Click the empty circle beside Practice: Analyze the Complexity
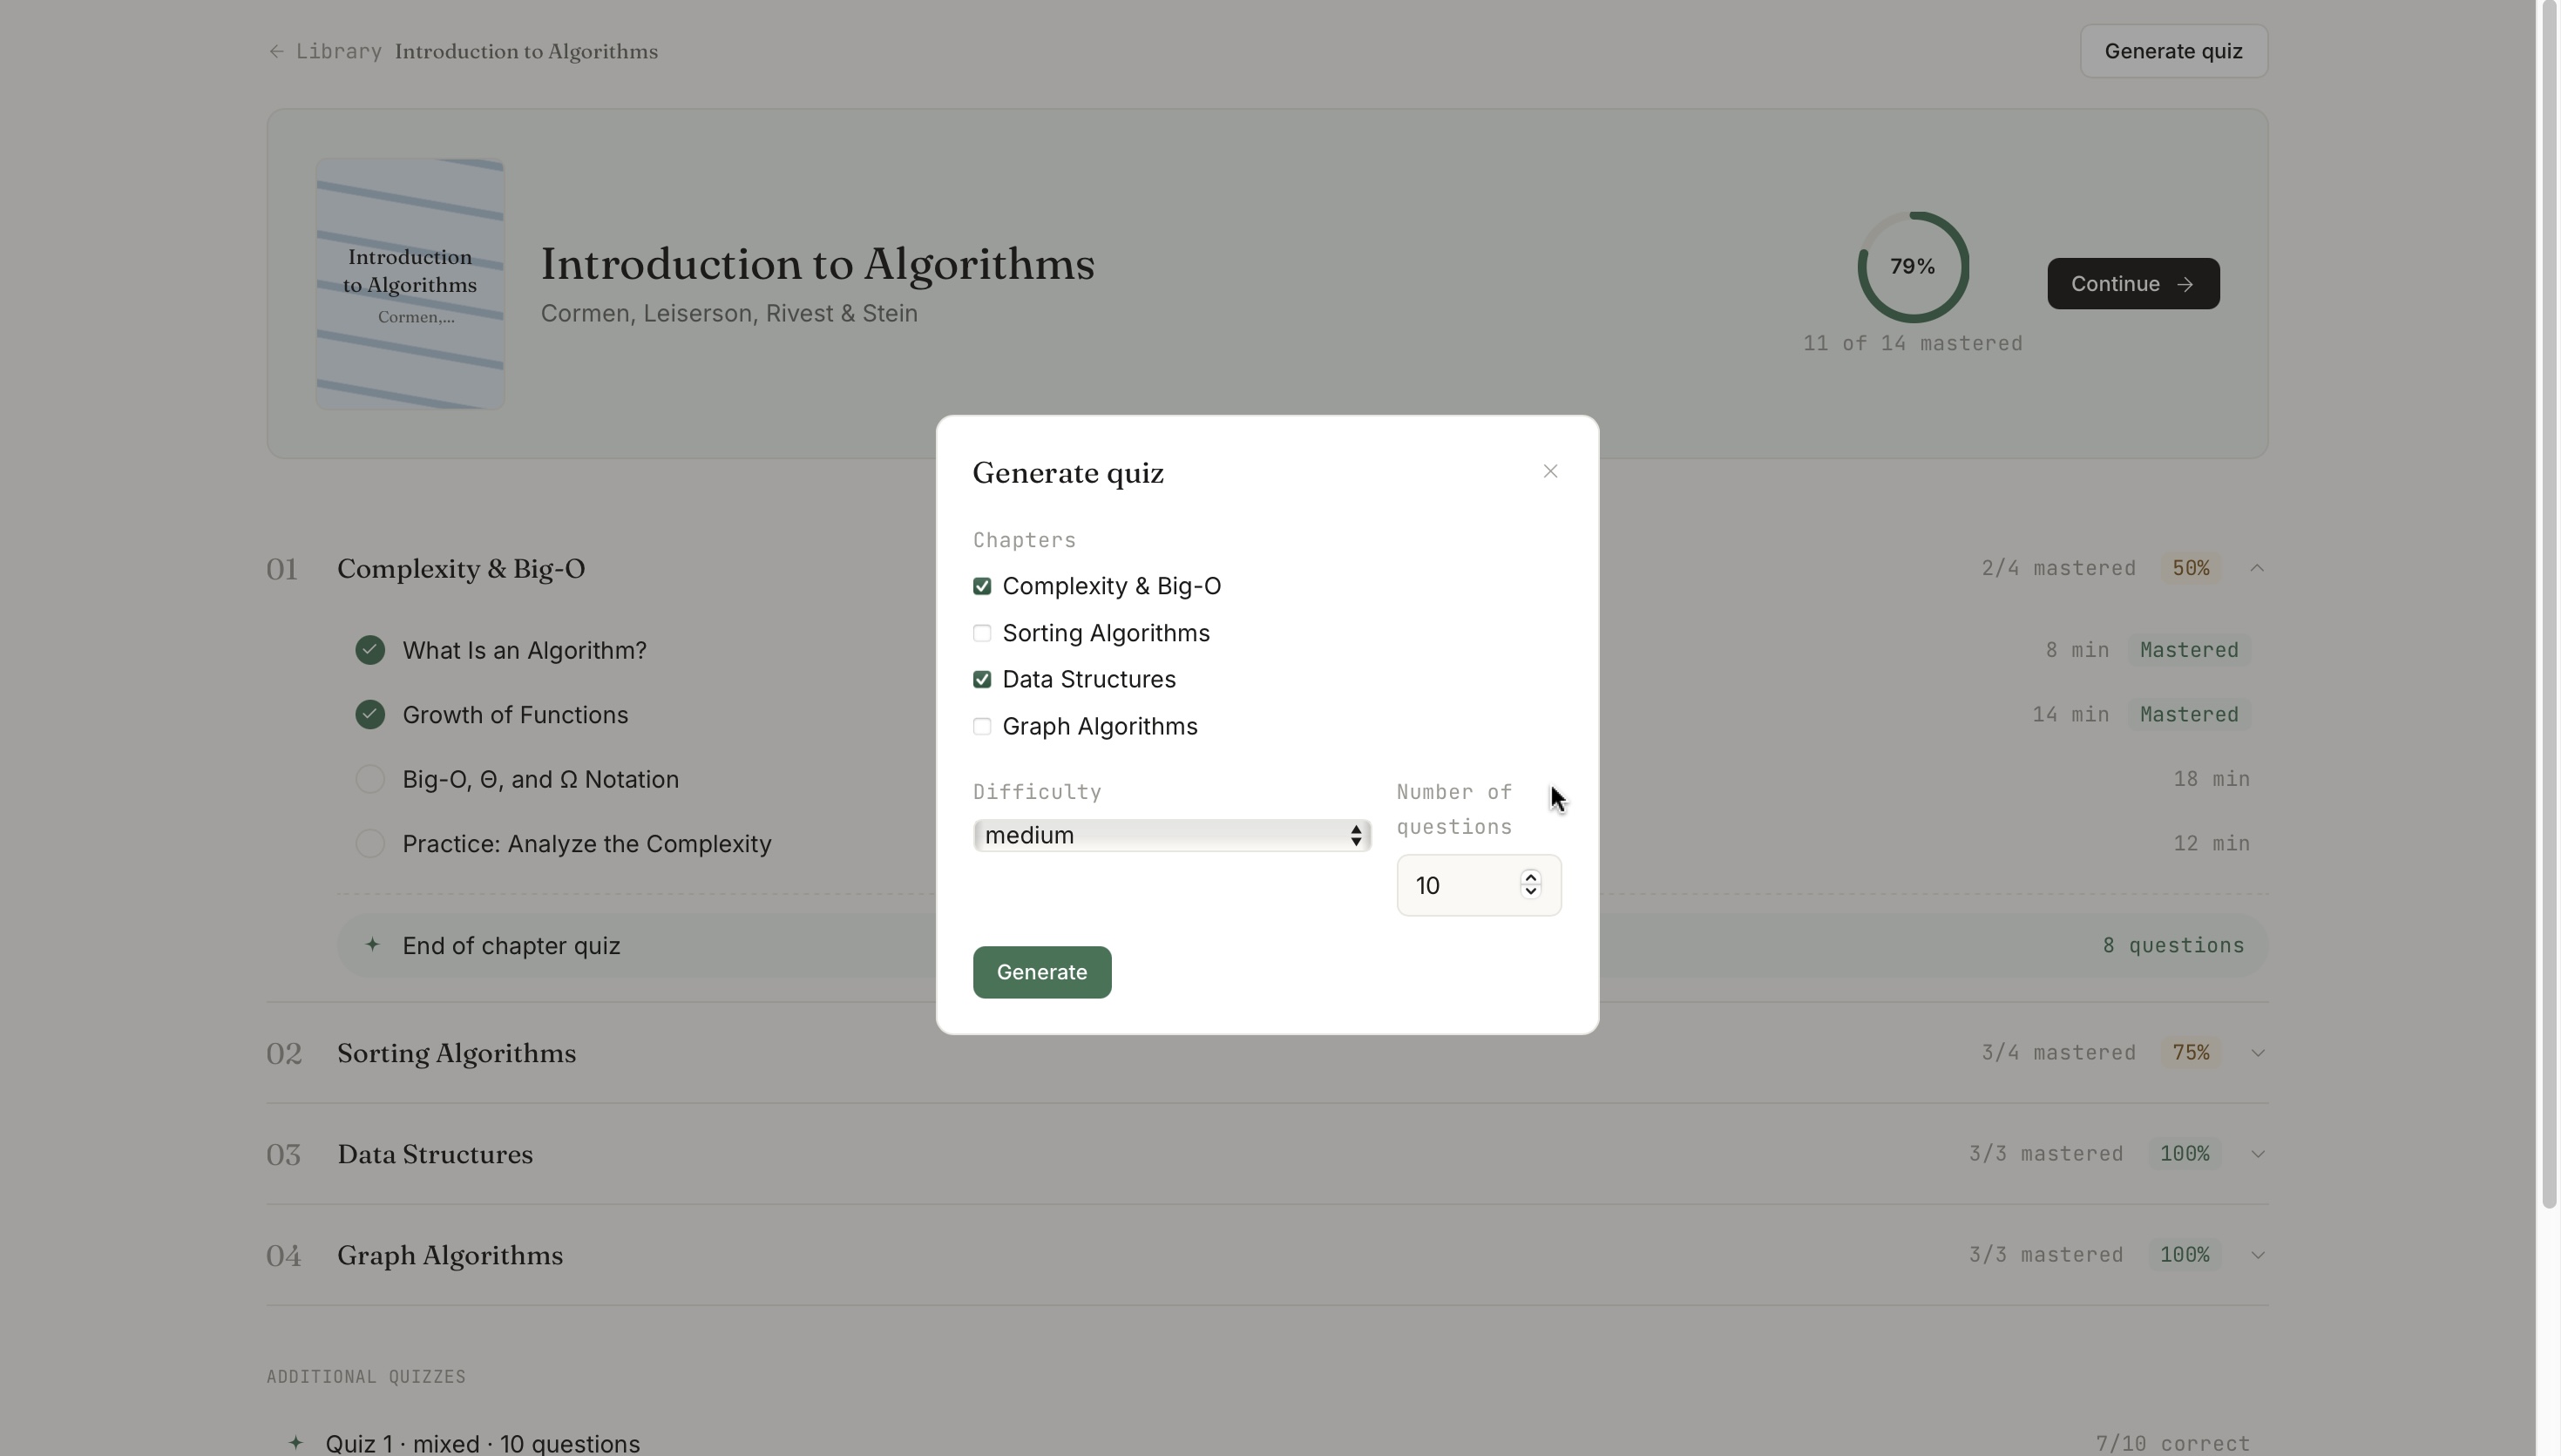Viewport: 2561px width, 1456px height. (x=370, y=844)
